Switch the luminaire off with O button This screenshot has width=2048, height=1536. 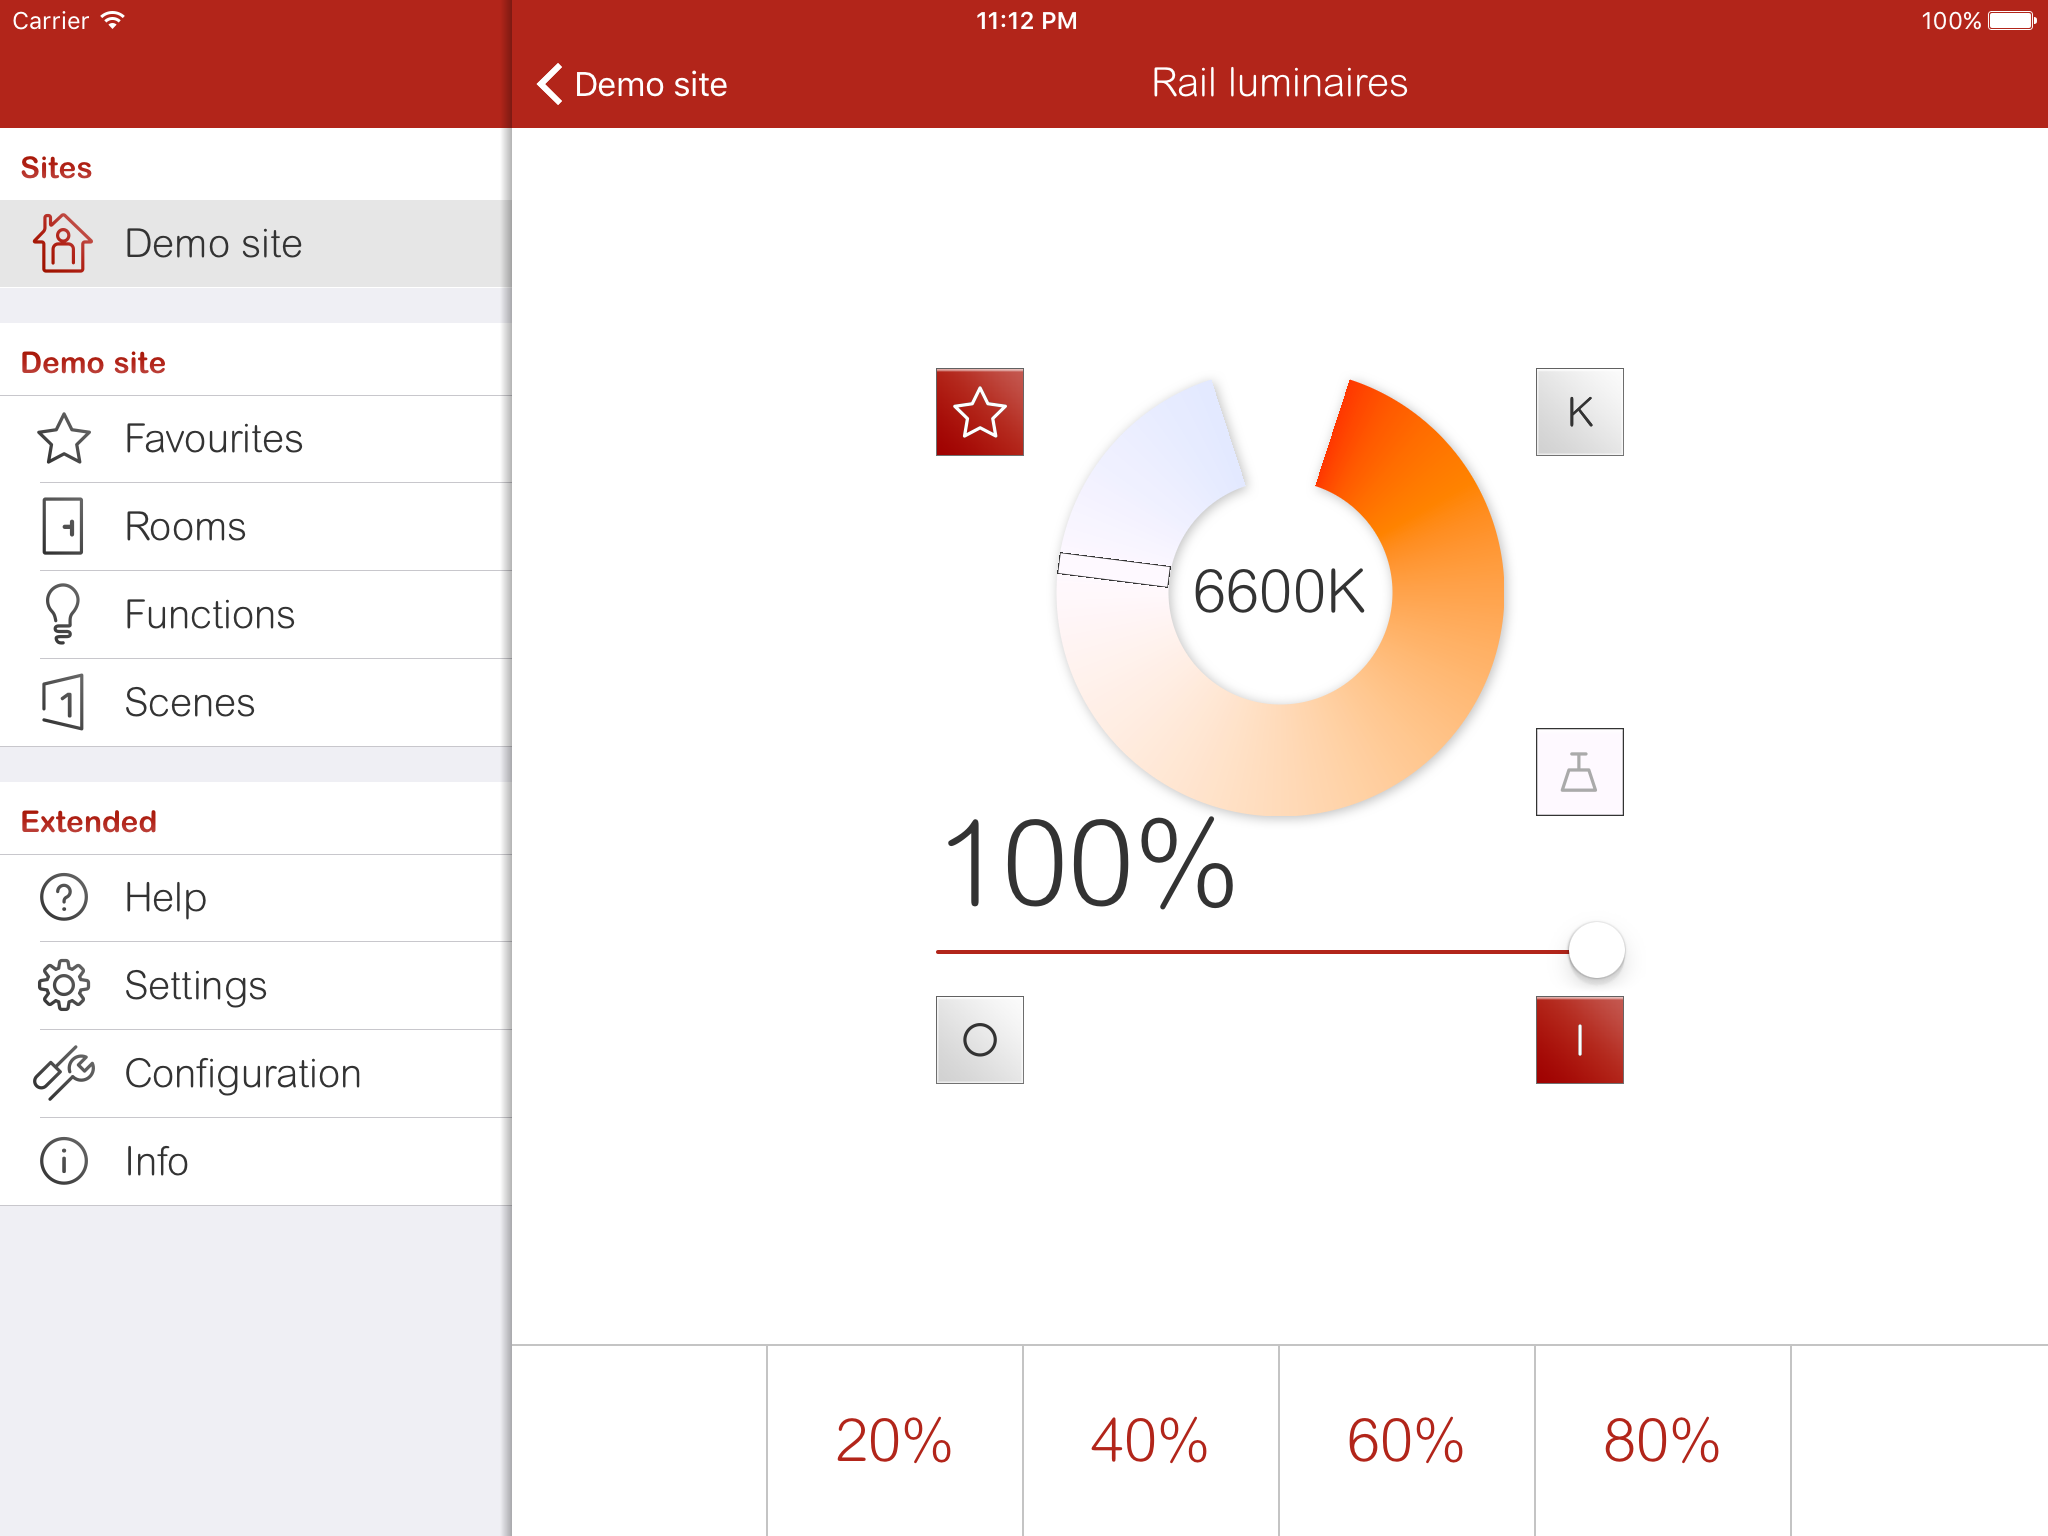pyautogui.click(x=979, y=1040)
